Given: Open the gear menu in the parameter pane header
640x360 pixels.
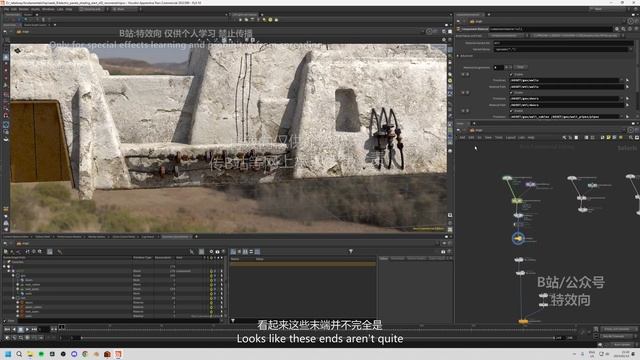Looking at the screenshot, I should pos(617,29).
